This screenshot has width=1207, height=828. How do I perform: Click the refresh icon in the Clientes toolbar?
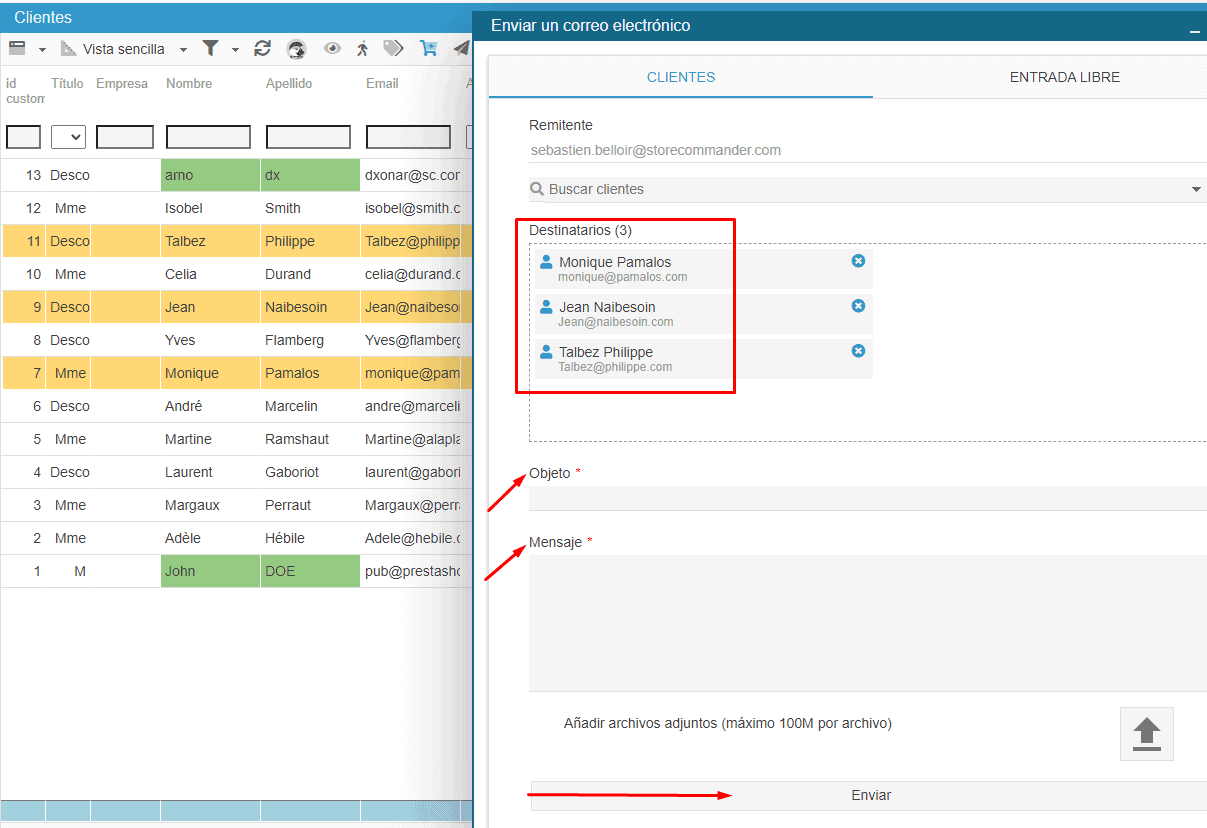(263, 48)
